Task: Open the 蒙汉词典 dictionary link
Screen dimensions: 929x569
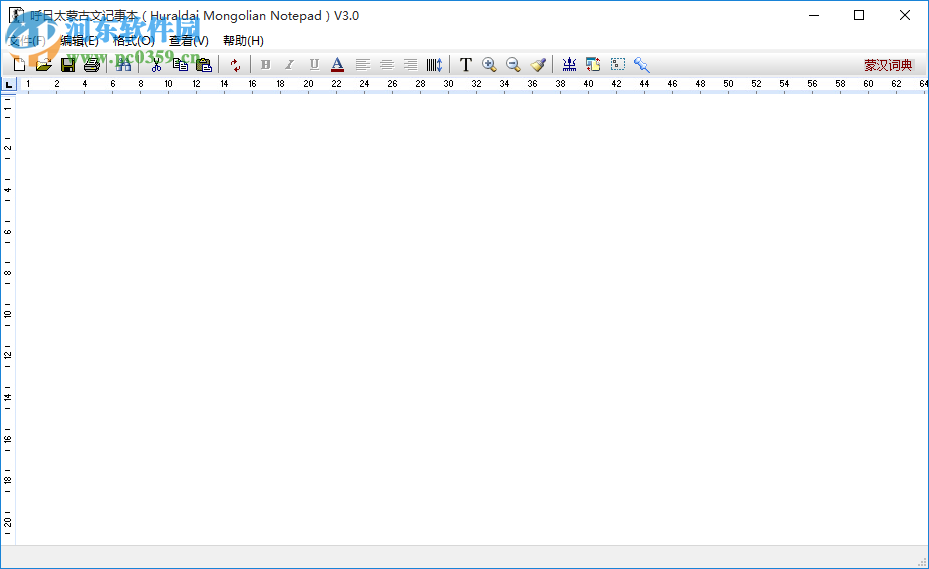Action: (888, 65)
